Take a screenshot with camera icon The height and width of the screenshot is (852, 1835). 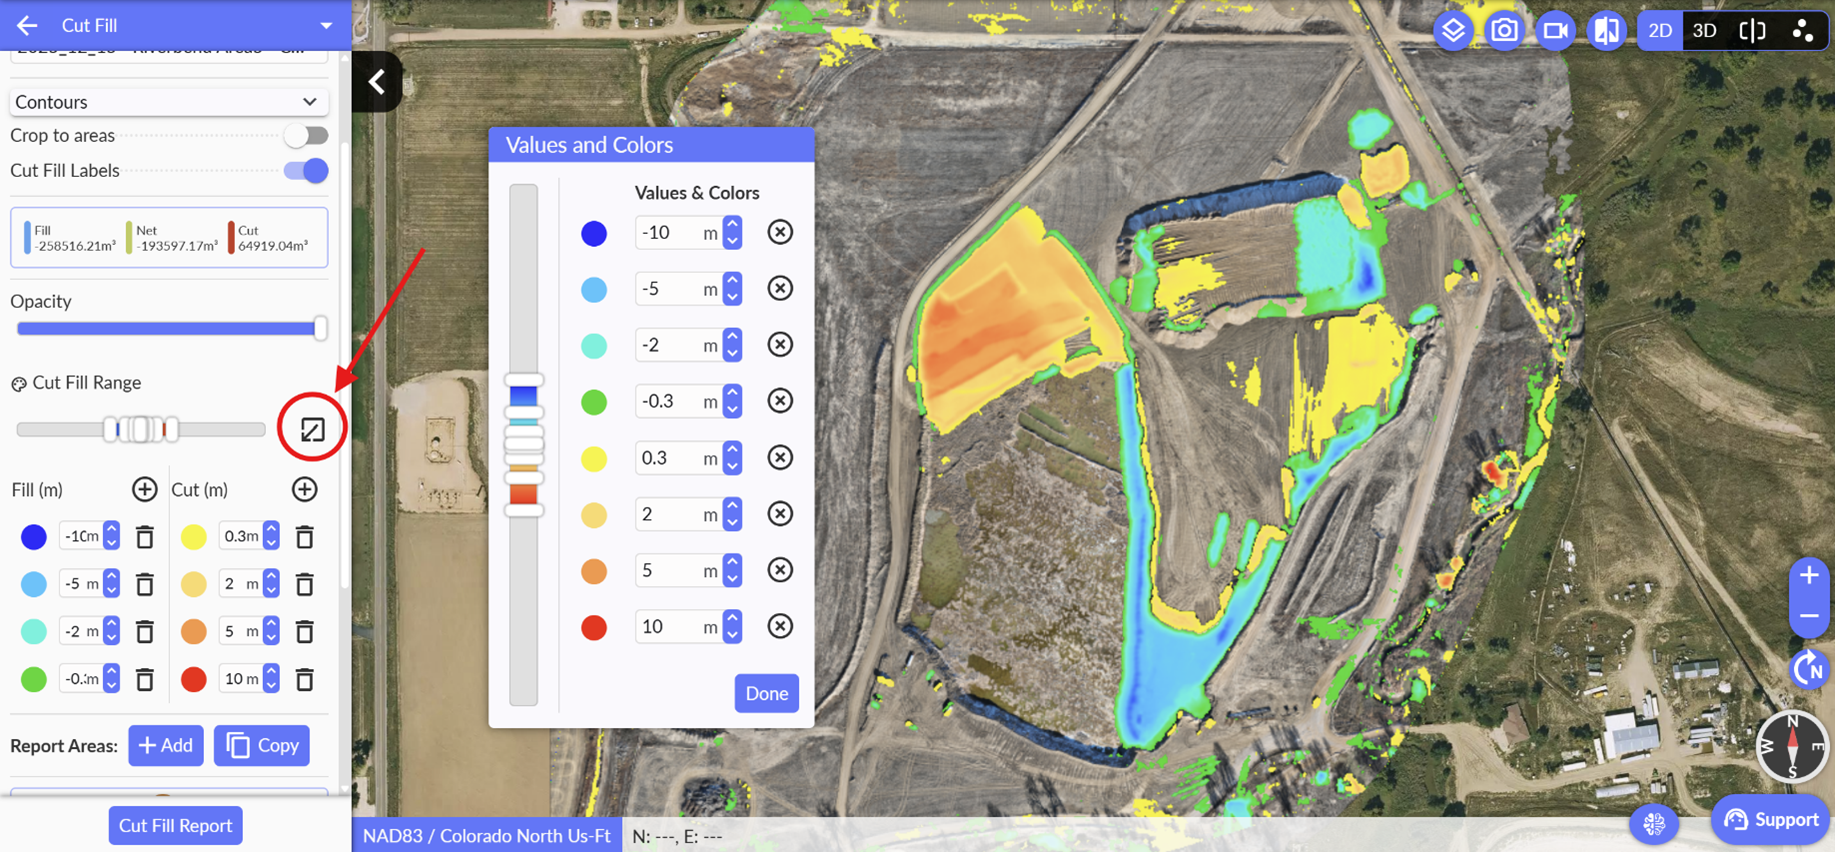1504,31
